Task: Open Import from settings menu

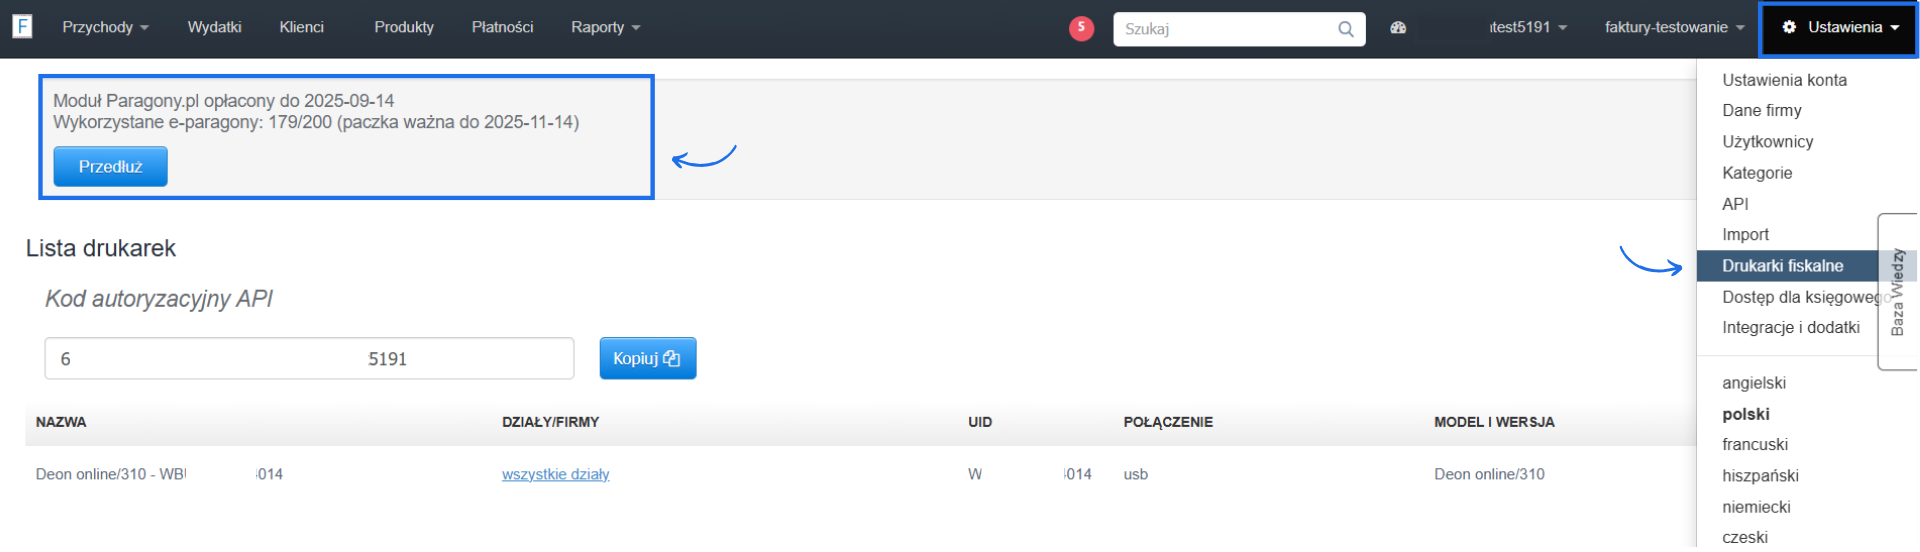Action: 1745,234
